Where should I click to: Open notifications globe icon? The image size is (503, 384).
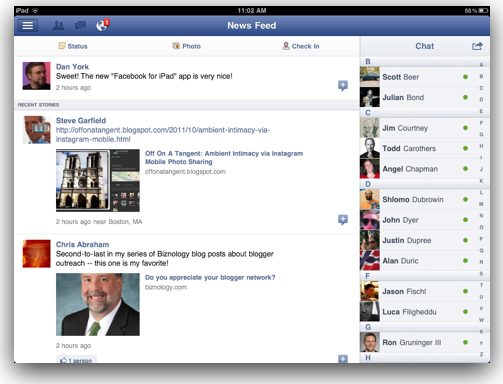[102, 25]
